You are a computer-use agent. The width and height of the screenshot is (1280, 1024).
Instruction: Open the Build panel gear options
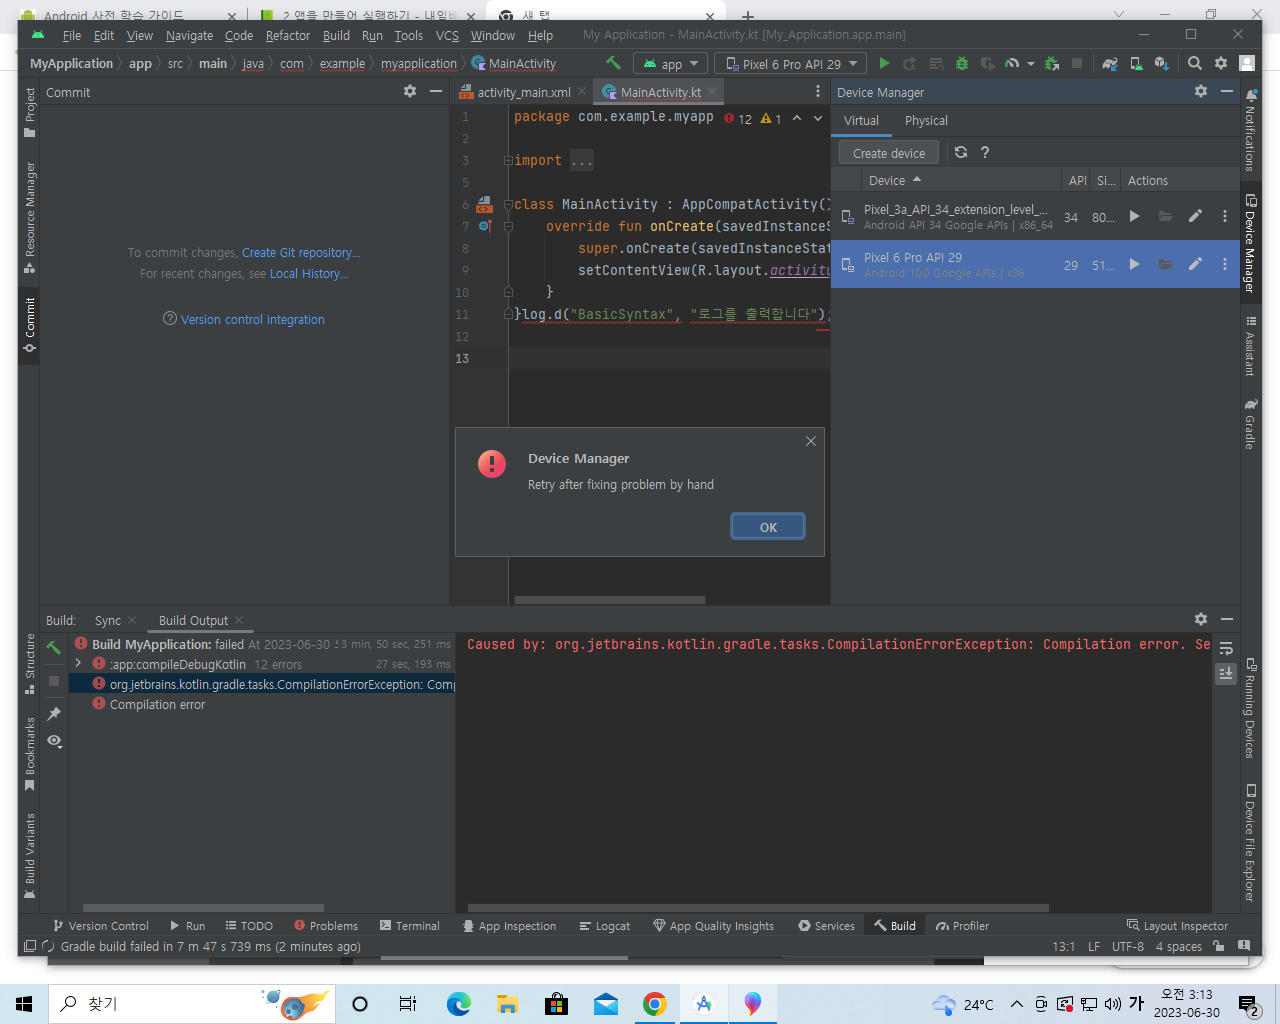pyautogui.click(x=1201, y=619)
